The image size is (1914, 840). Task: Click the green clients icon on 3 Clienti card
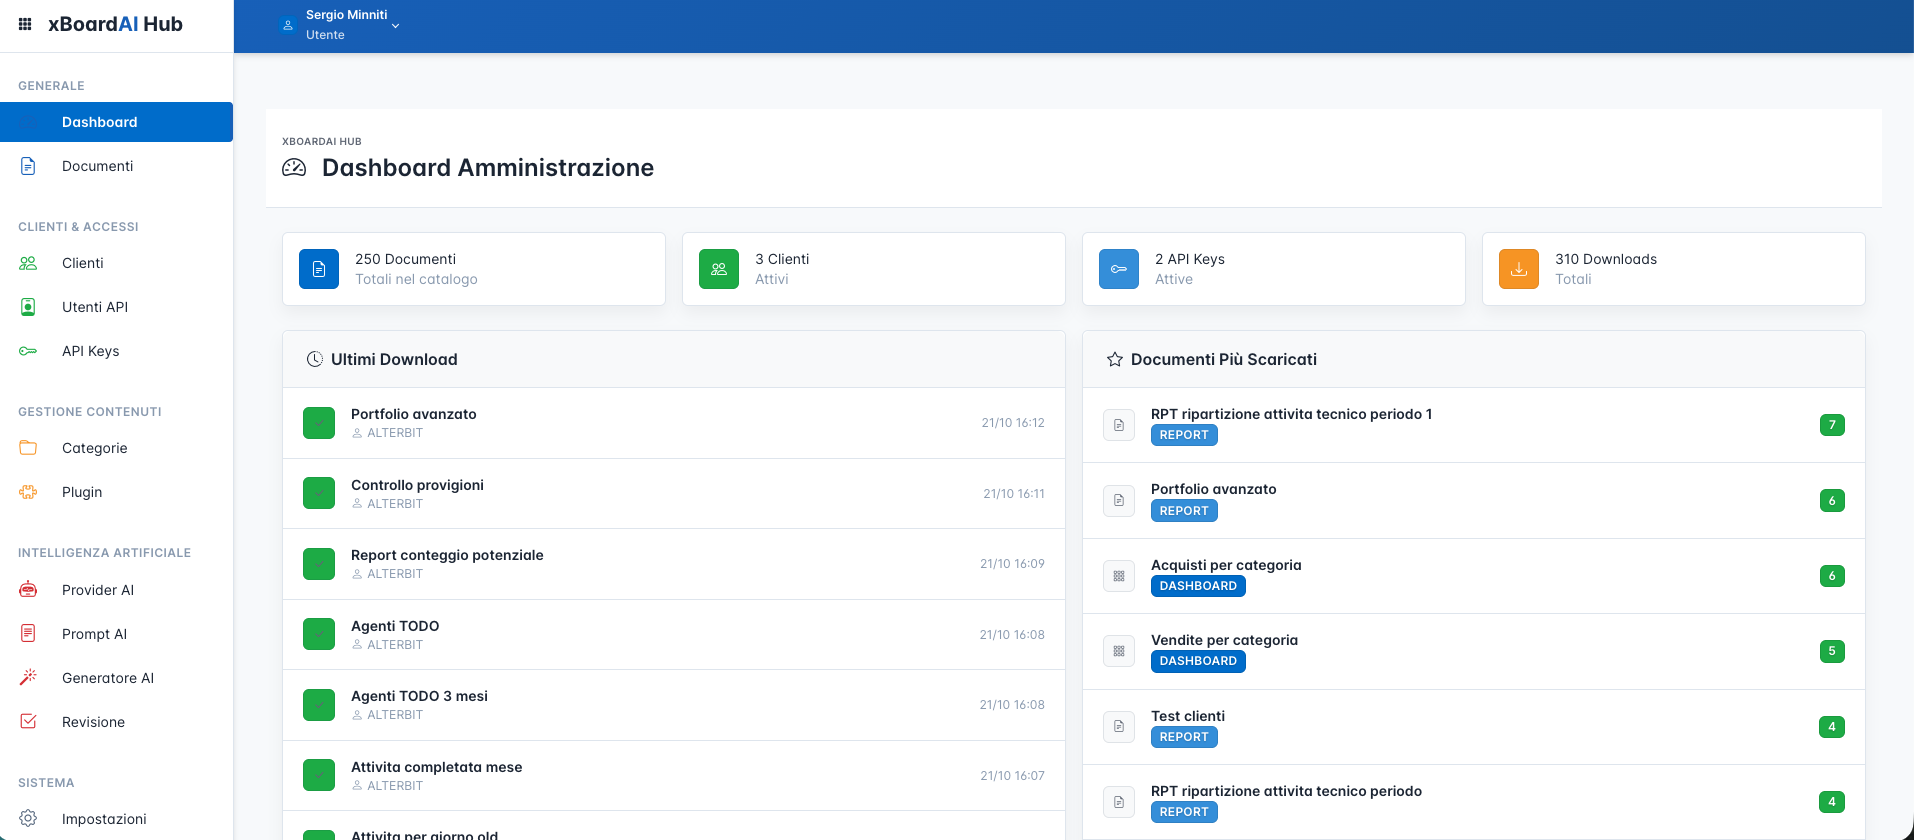(719, 269)
